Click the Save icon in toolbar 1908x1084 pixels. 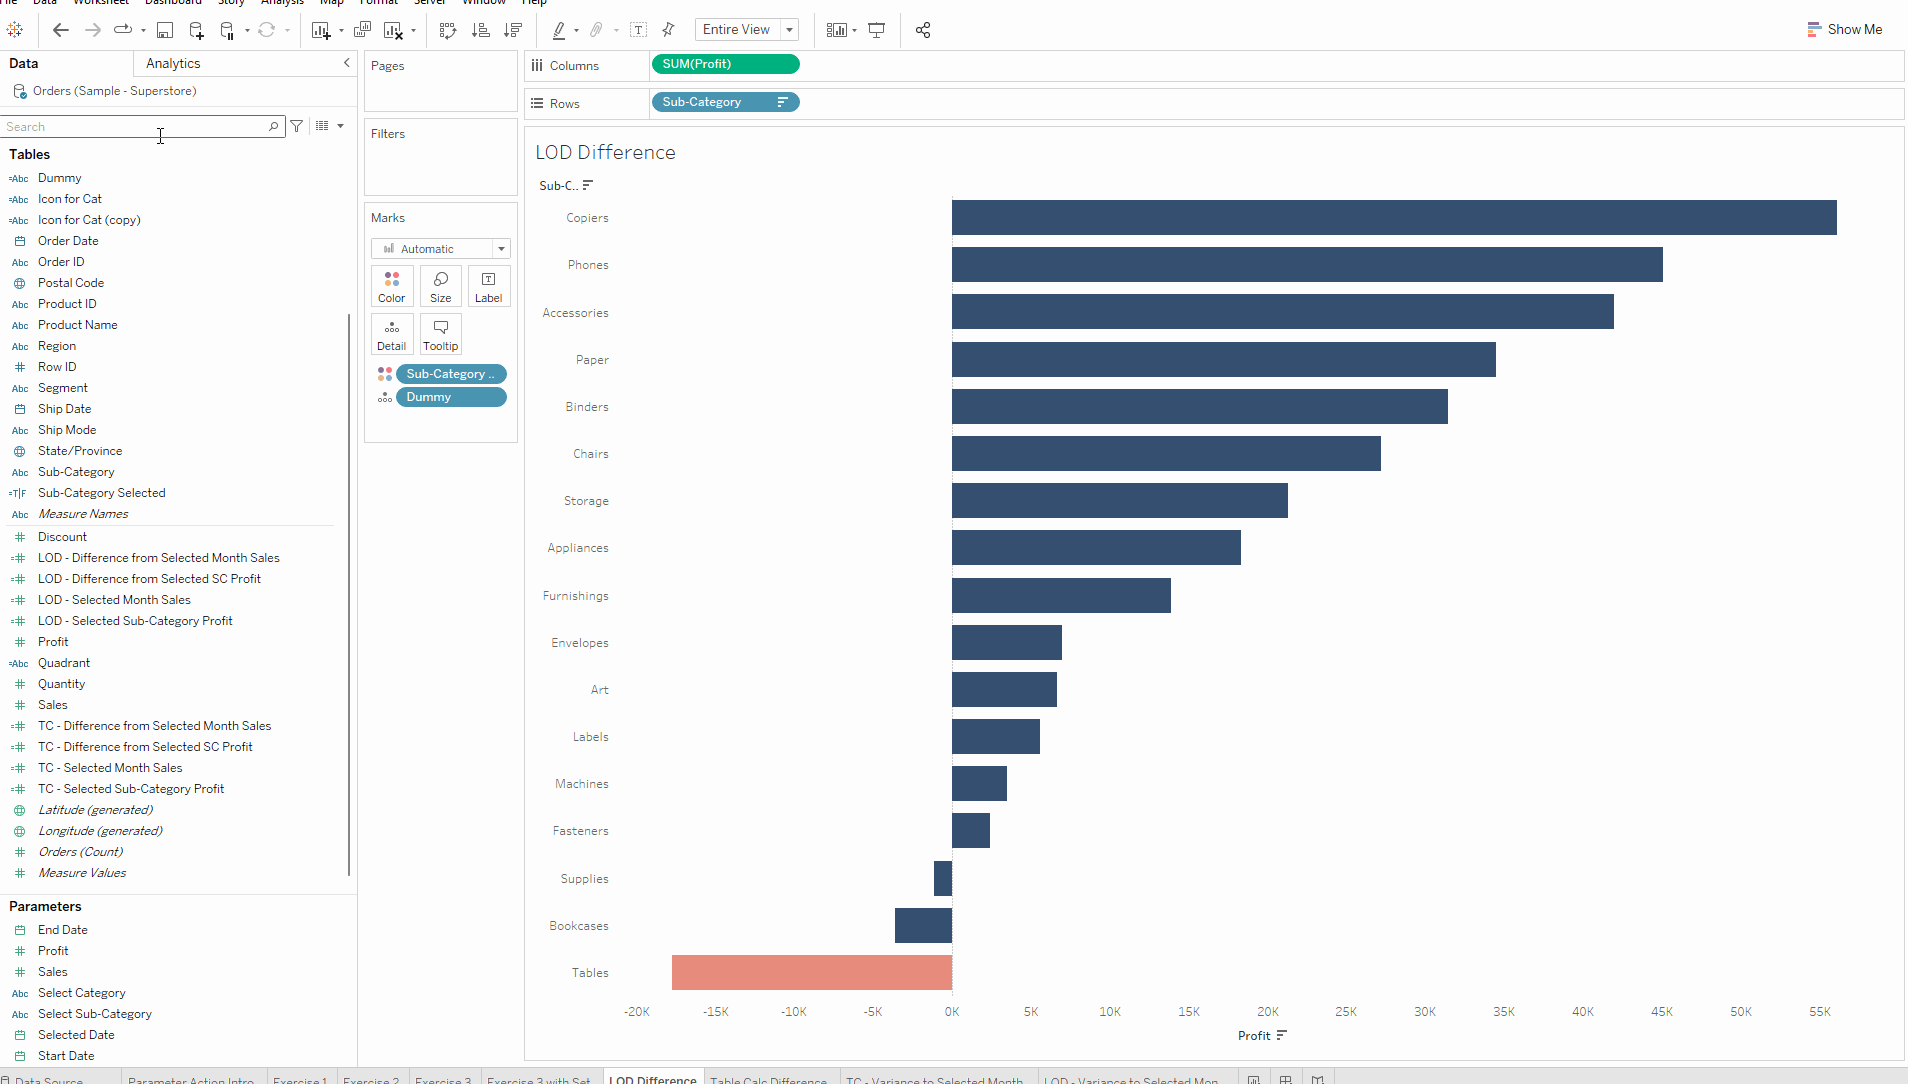pyautogui.click(x=165, y=30)
